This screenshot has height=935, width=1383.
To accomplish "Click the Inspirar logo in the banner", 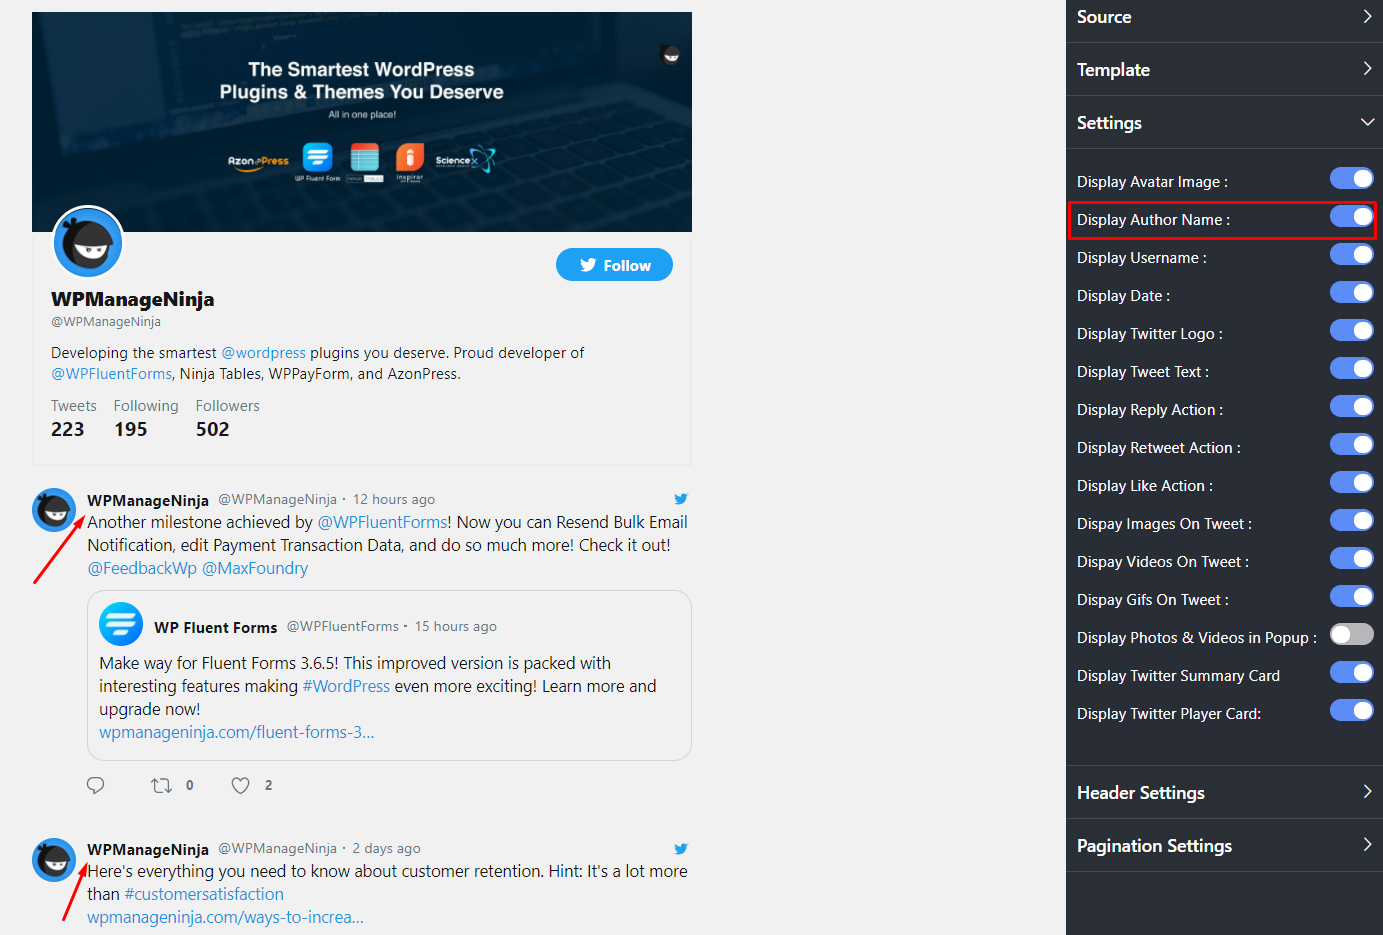I will pyautogui.click(x=410, y=162).
